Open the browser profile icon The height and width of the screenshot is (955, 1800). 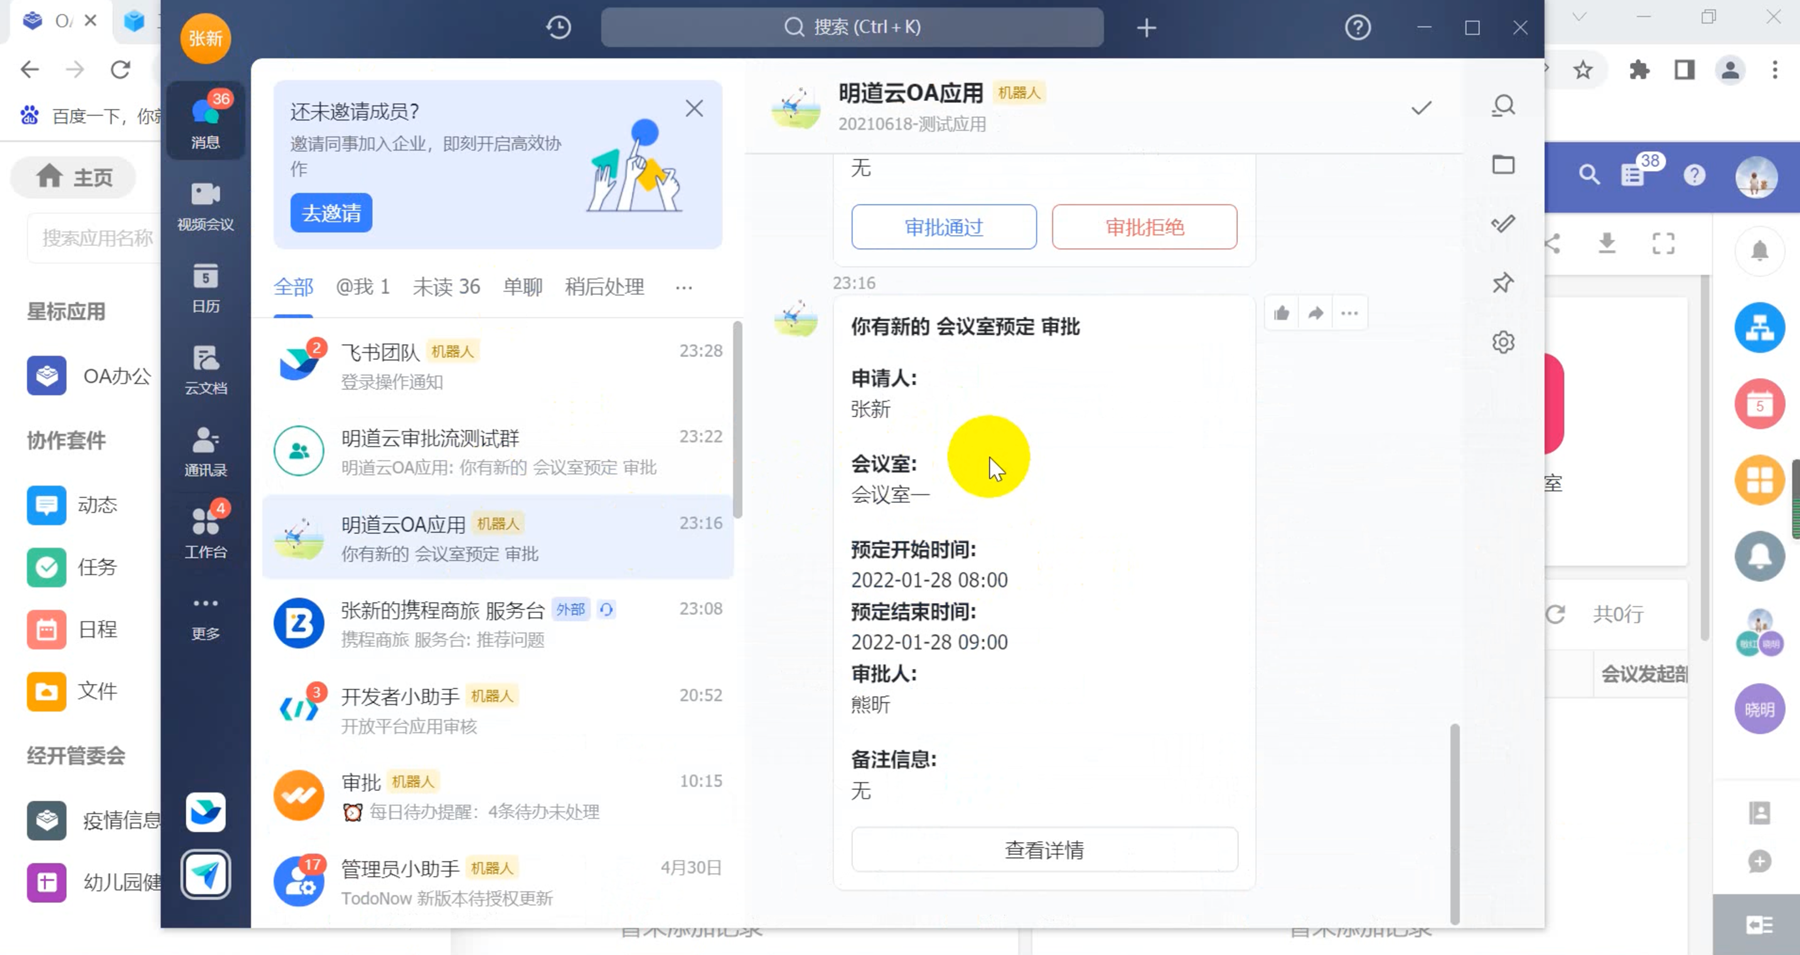coord(1730,70)
